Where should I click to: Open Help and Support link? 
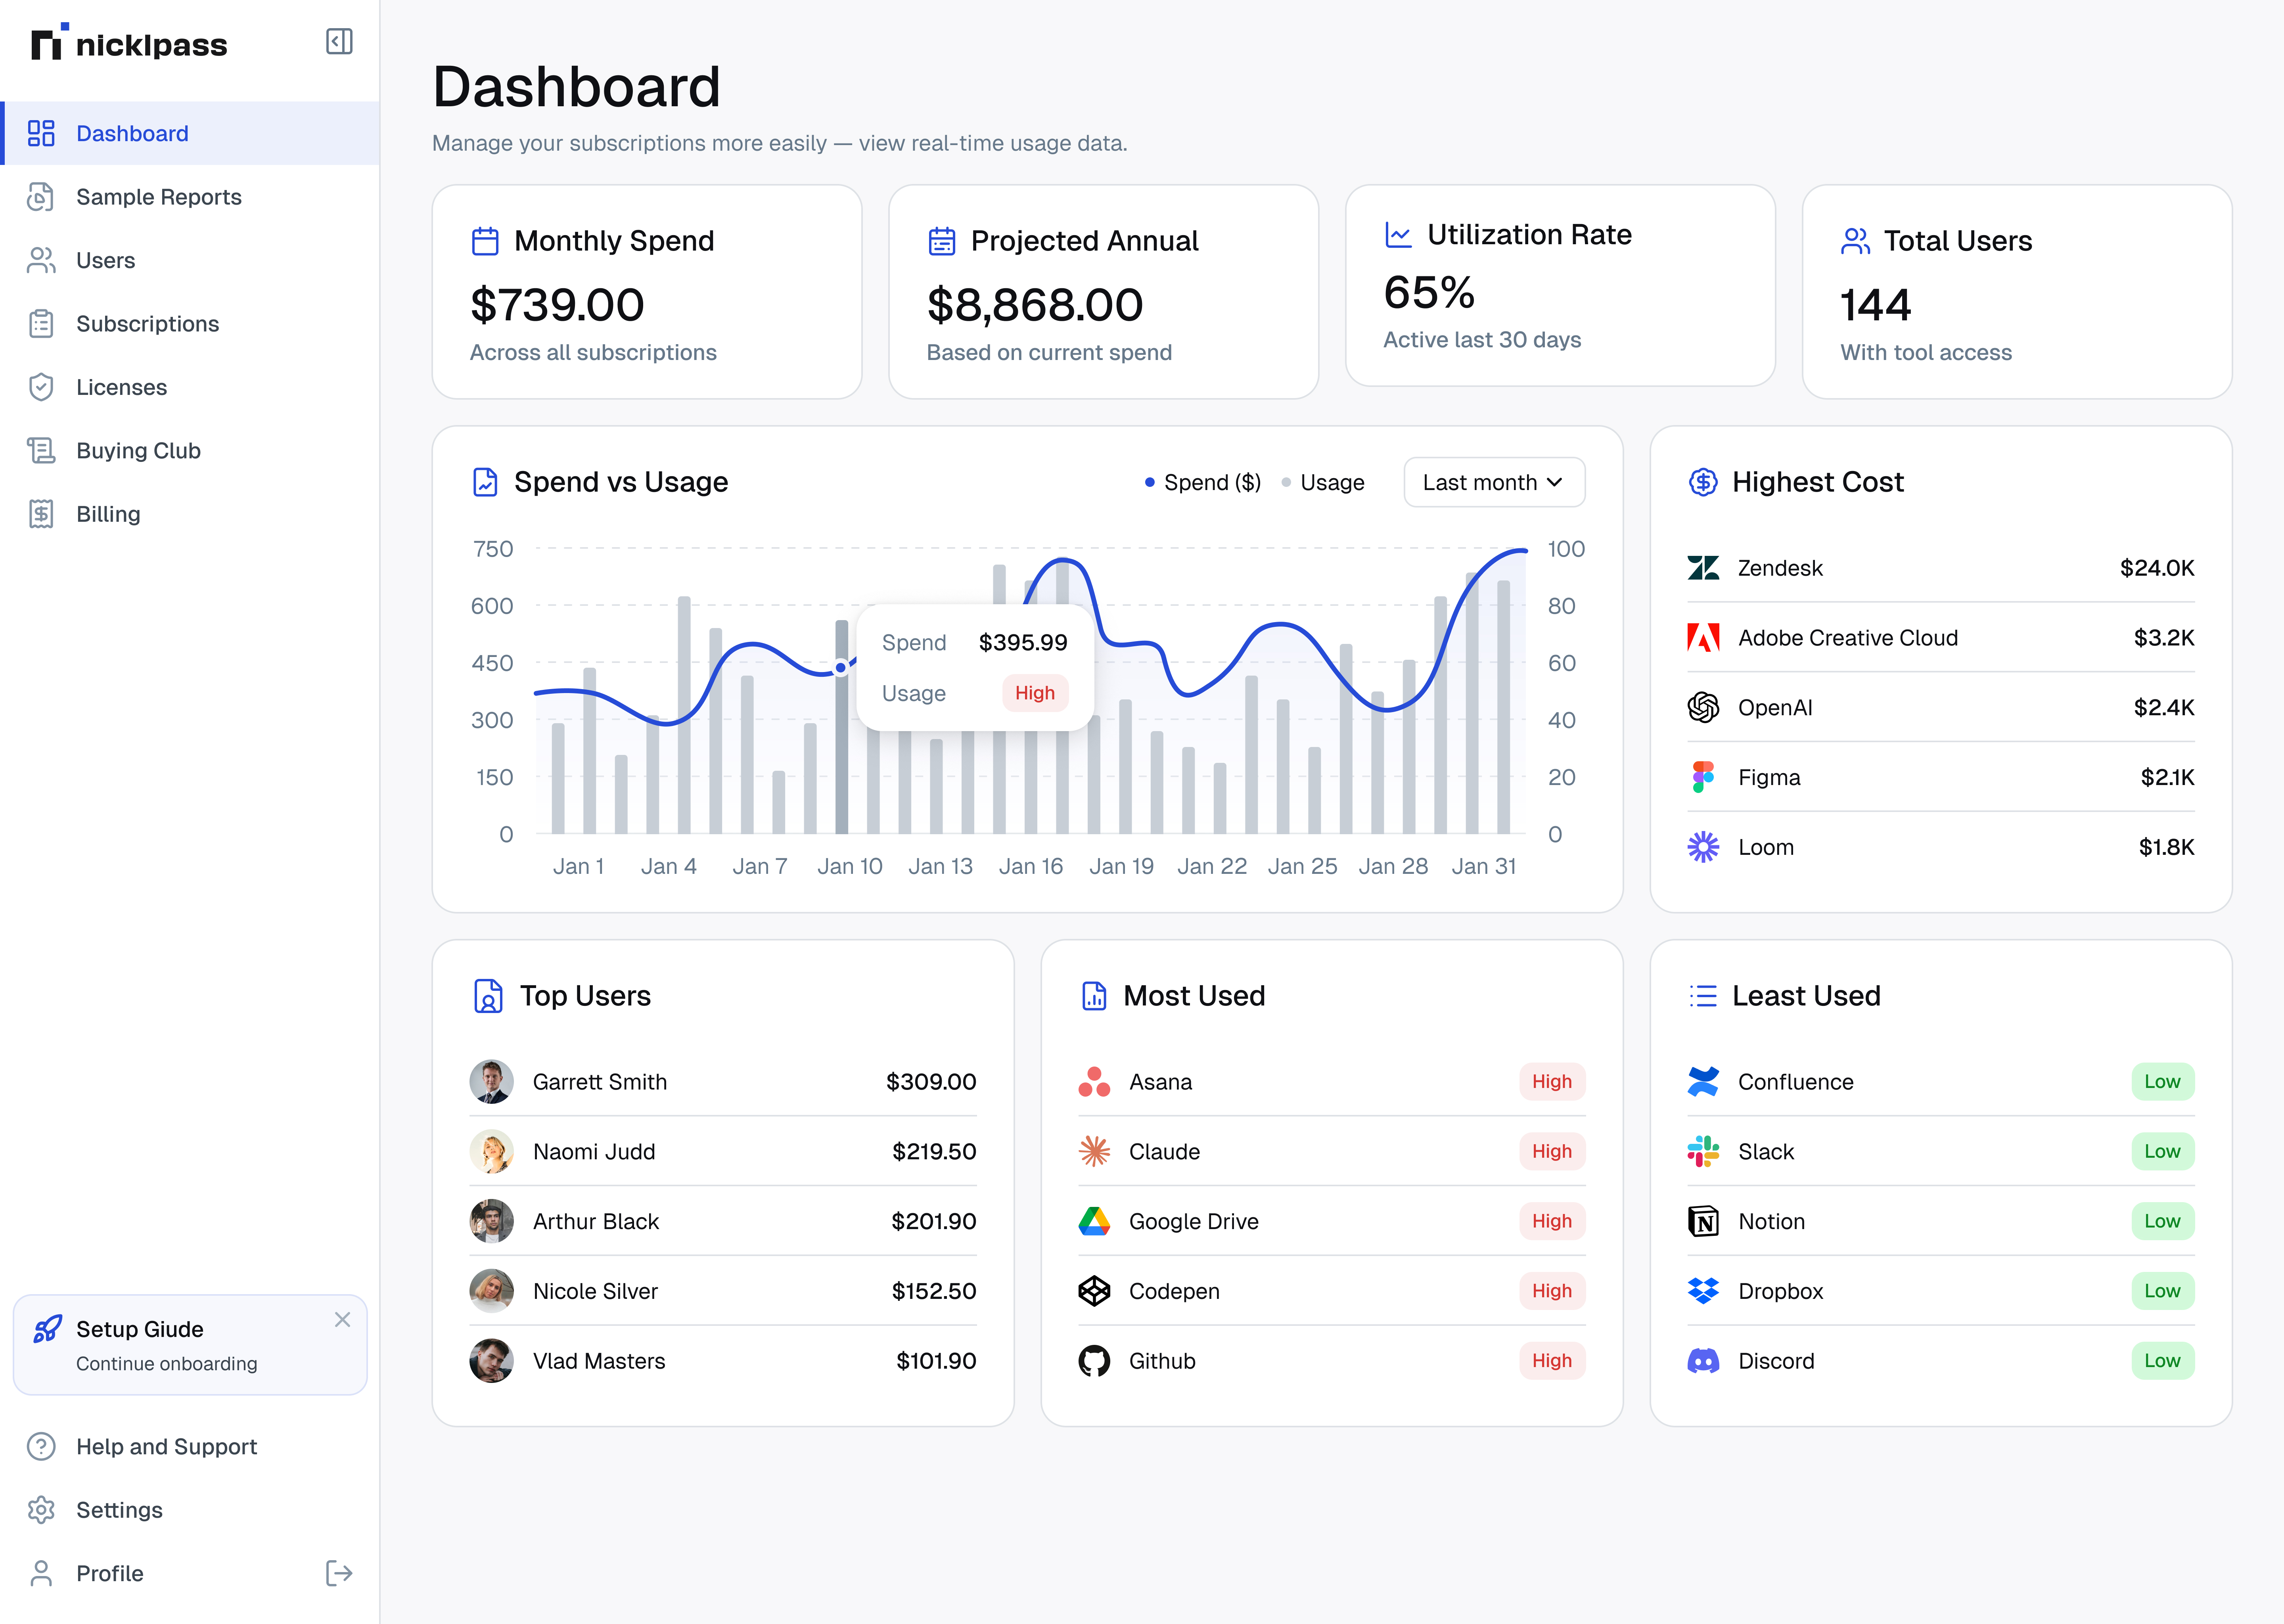166,1447
